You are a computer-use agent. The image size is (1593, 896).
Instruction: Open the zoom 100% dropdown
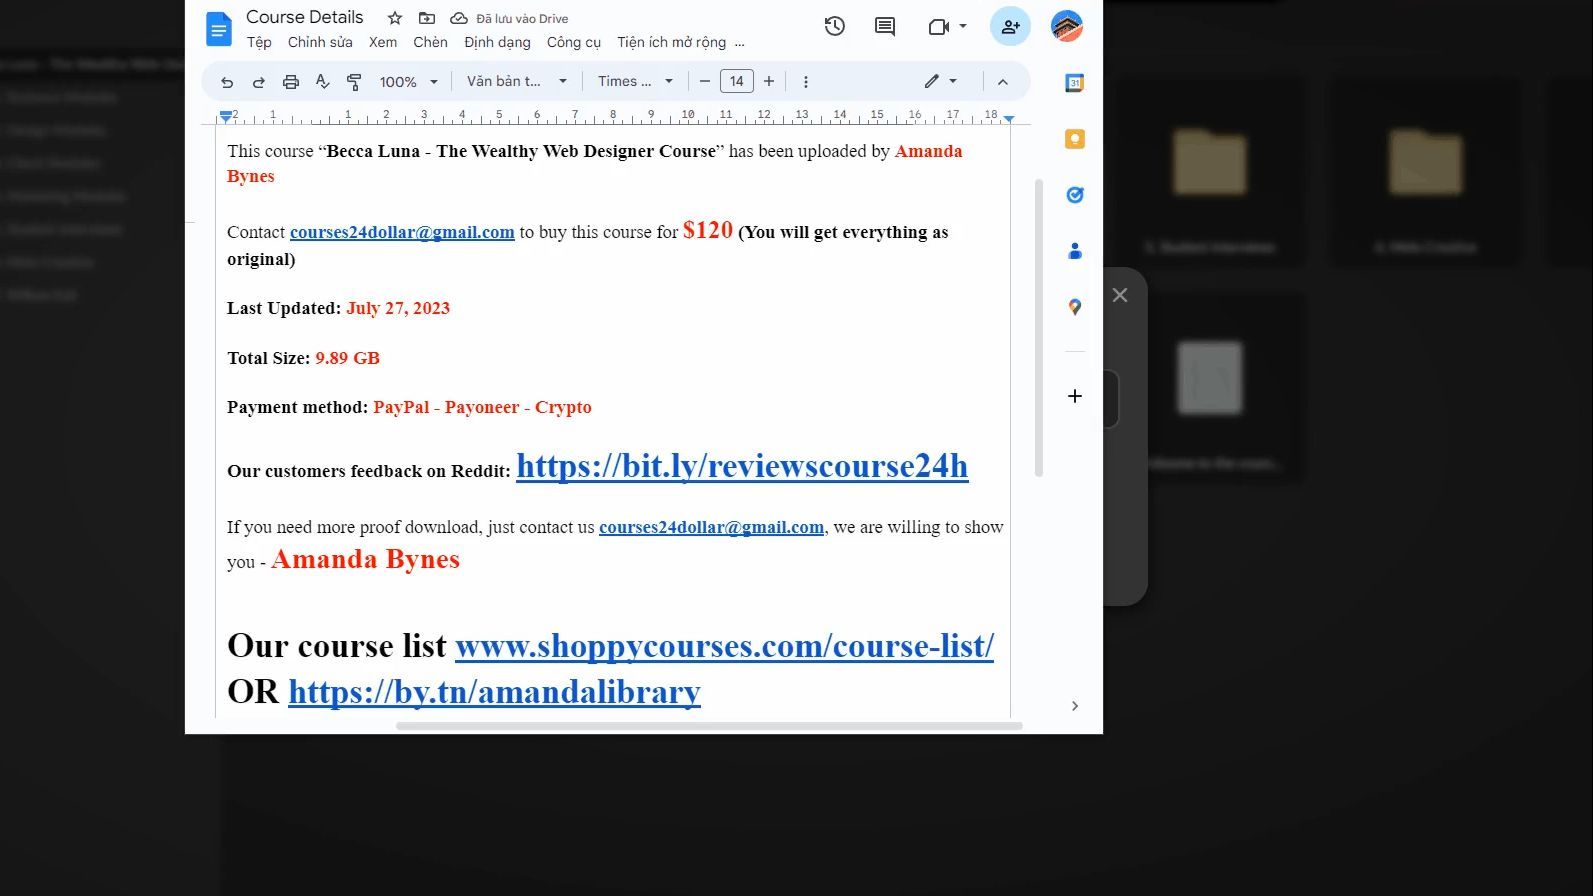[x=409, y=82]
